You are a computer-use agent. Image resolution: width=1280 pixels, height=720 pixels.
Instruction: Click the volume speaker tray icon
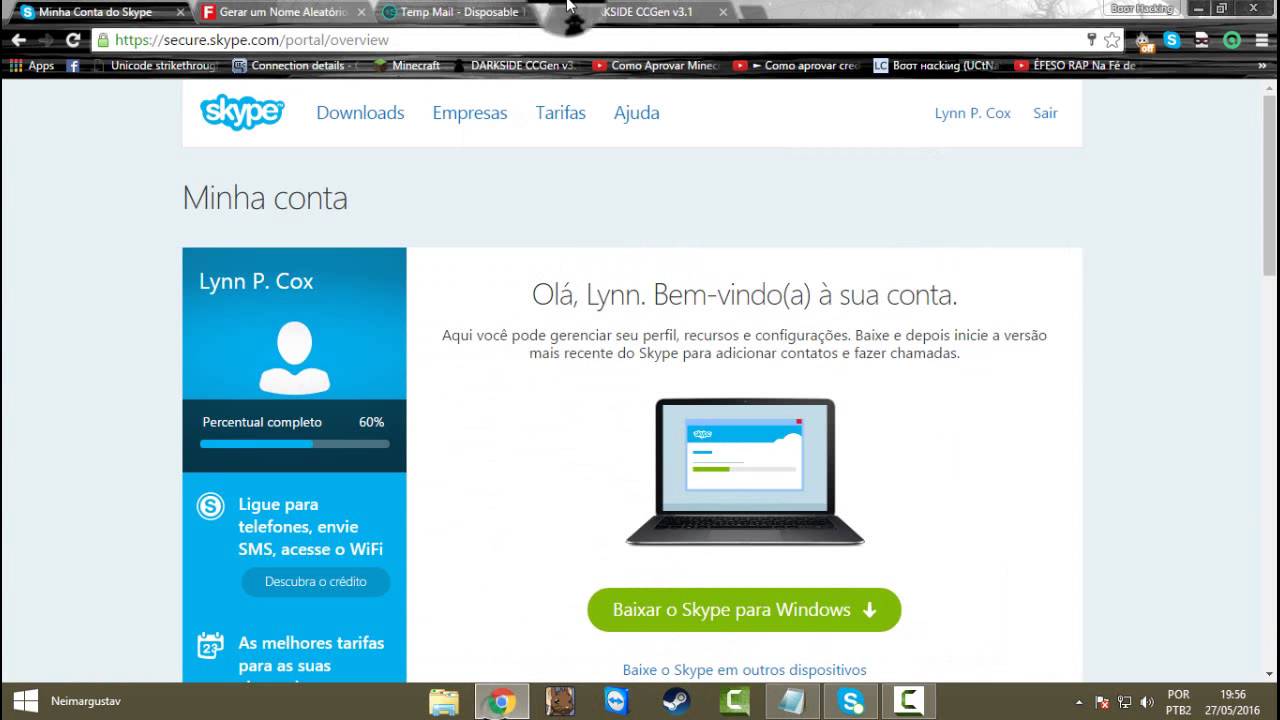[1147, 702]
